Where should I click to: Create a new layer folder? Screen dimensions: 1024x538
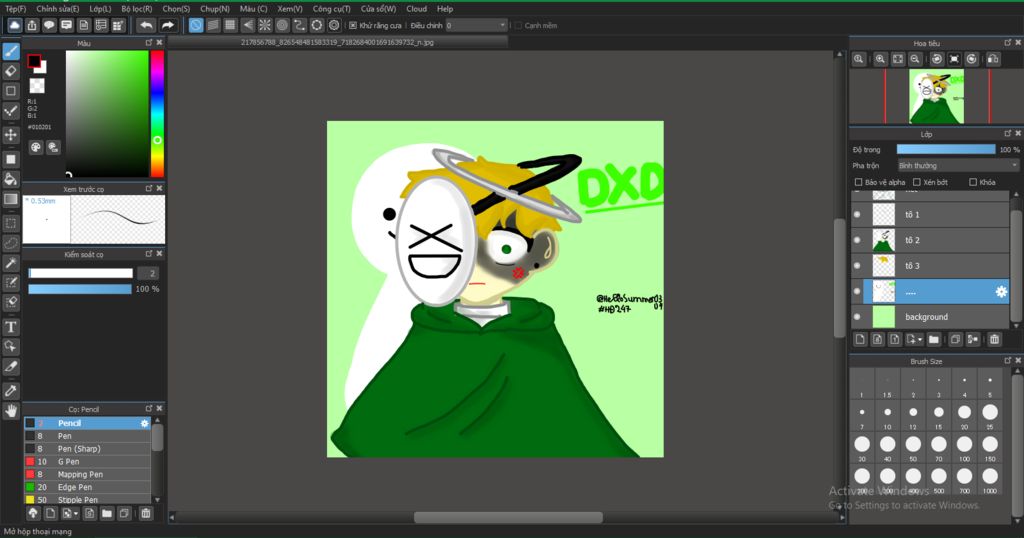pyautogui.click(x=934, y=340)
